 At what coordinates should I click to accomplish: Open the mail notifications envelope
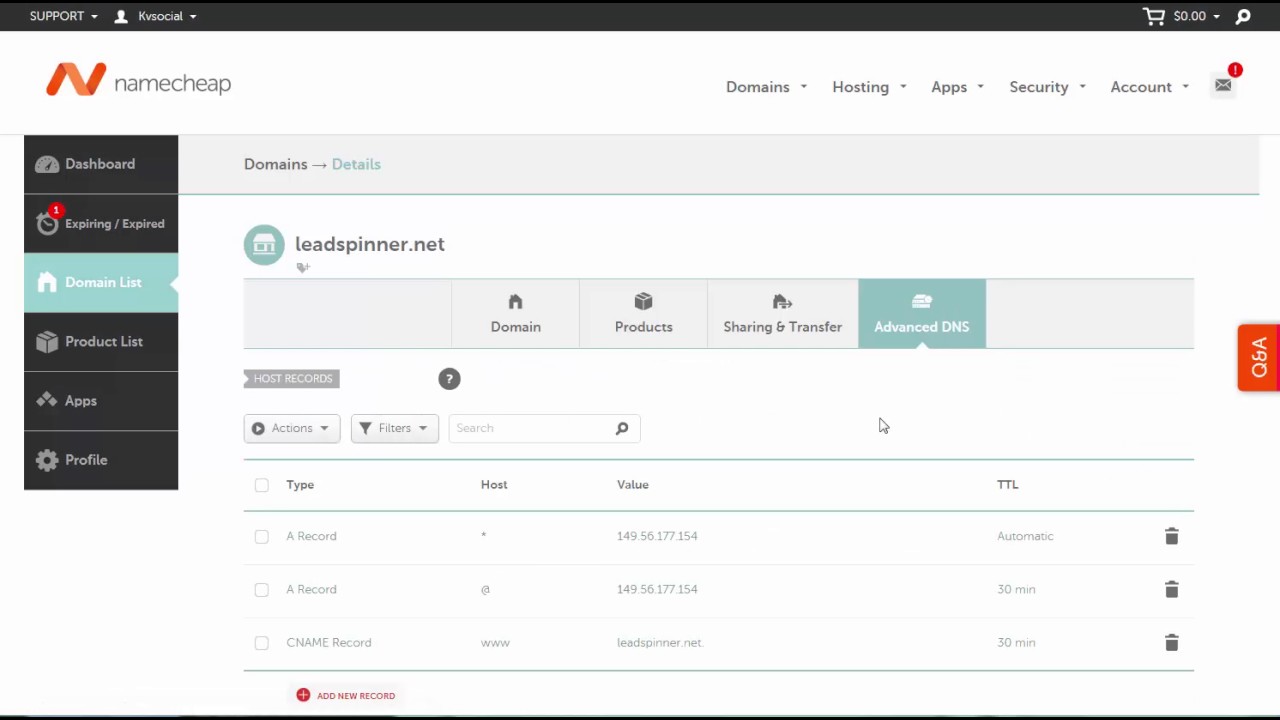[1223, 86]
